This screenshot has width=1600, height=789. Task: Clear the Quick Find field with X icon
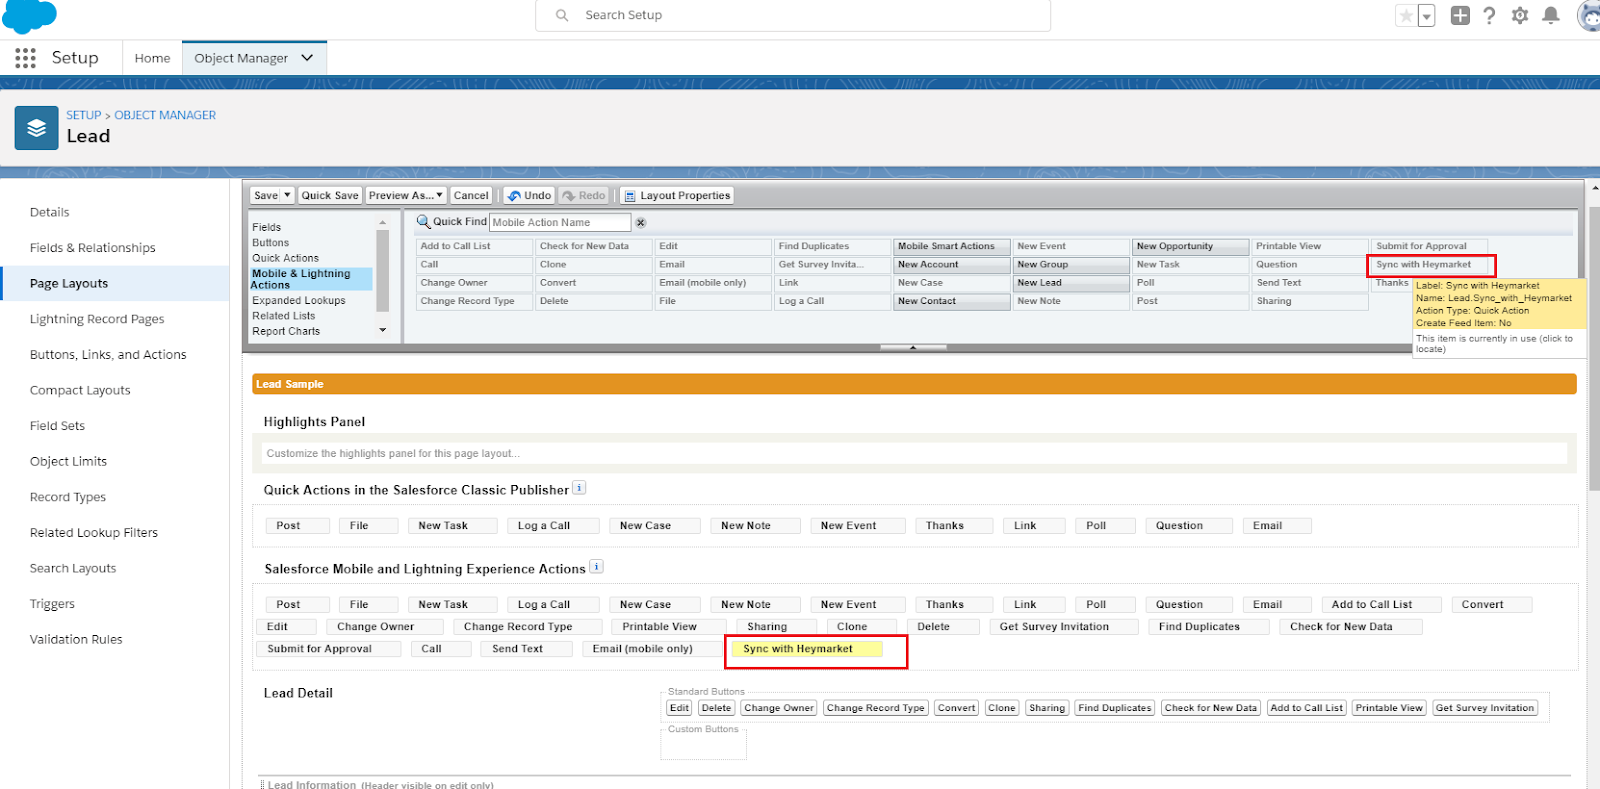coord(641,223)
